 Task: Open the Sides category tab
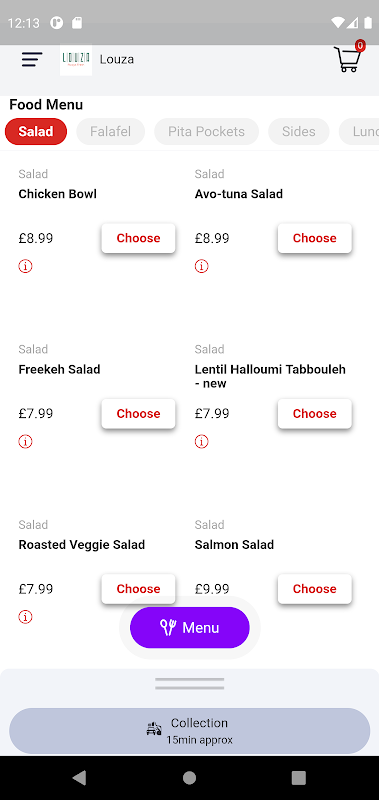299,132
